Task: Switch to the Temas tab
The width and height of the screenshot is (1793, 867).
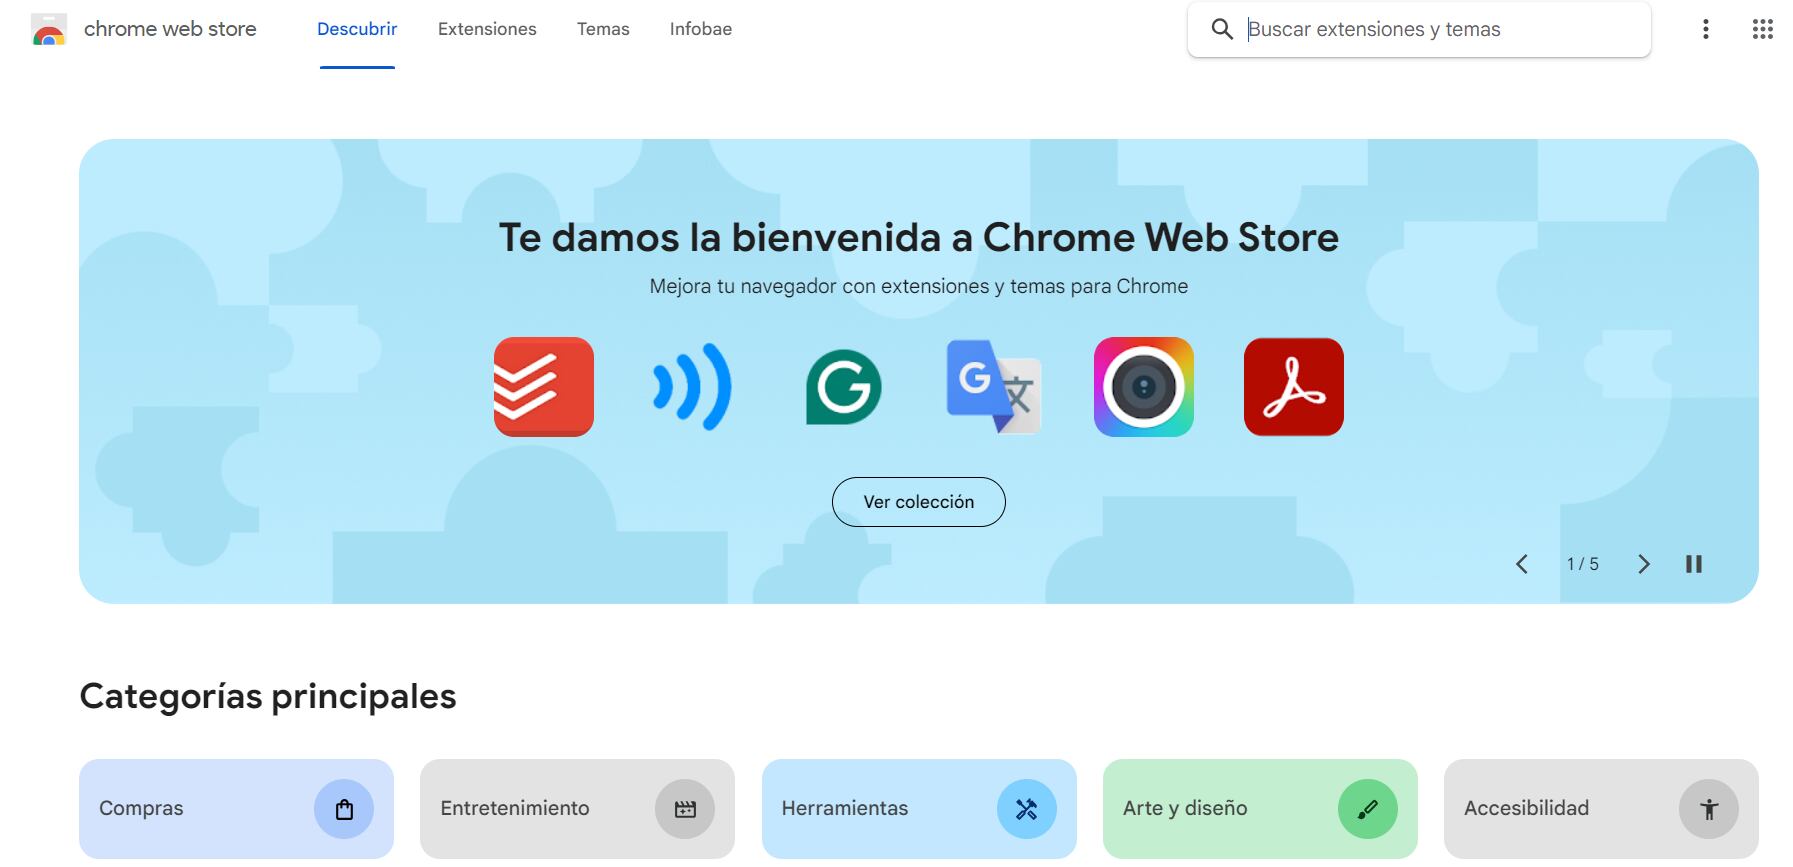Action: click(x=603, y=30)
